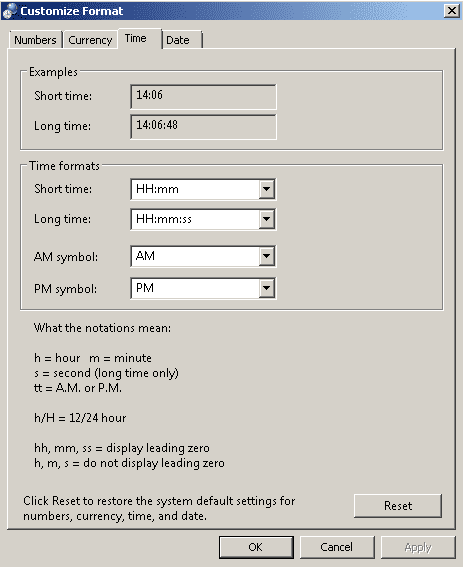
Task: Click the AM symbol text field
Action: (195, 256)
